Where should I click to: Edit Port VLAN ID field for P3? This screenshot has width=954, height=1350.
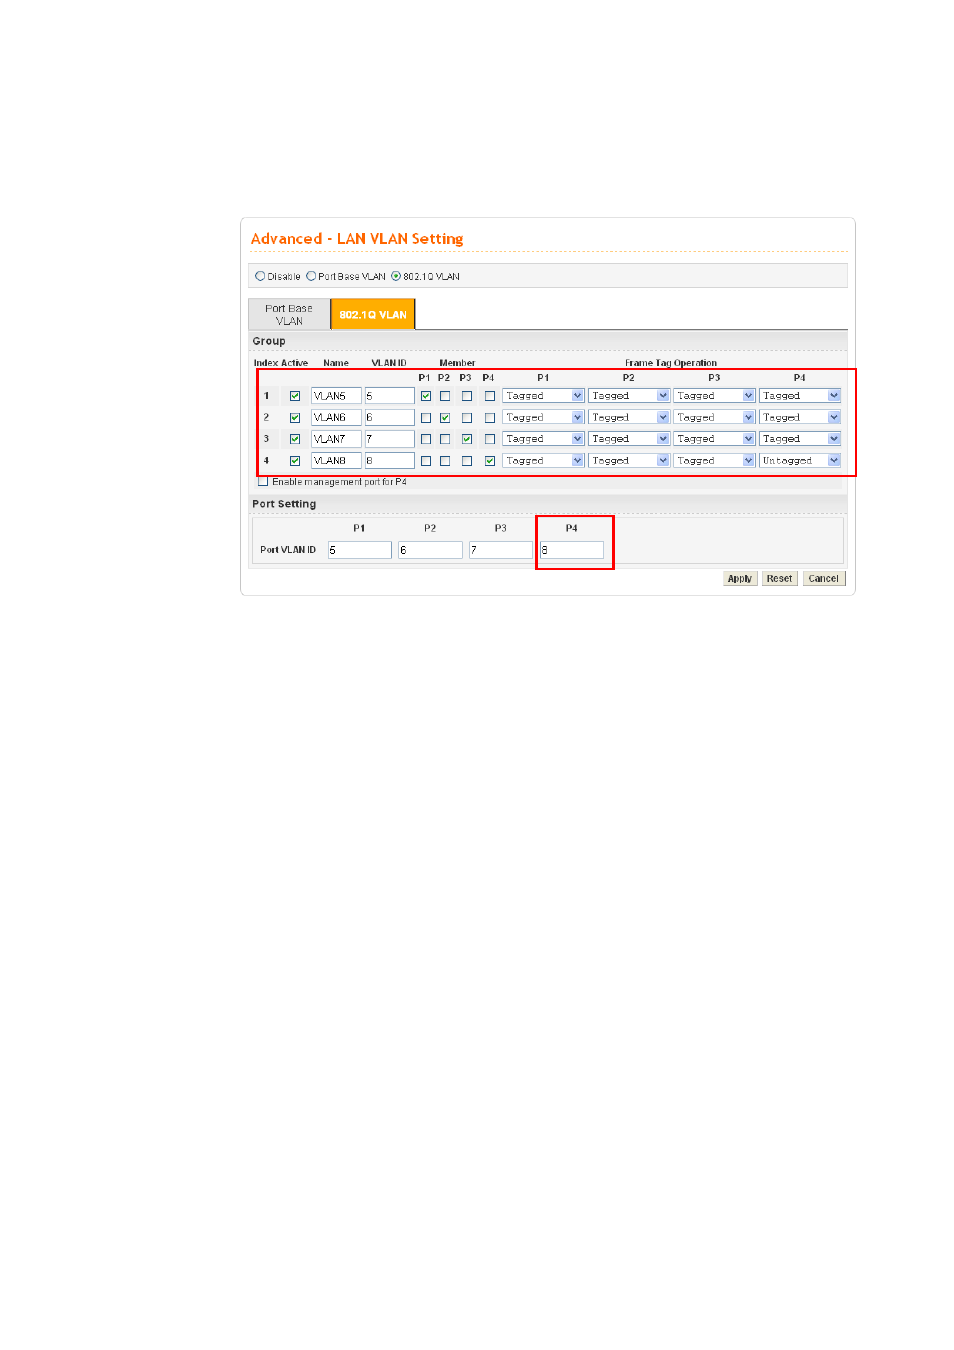[x=501, y=550]
